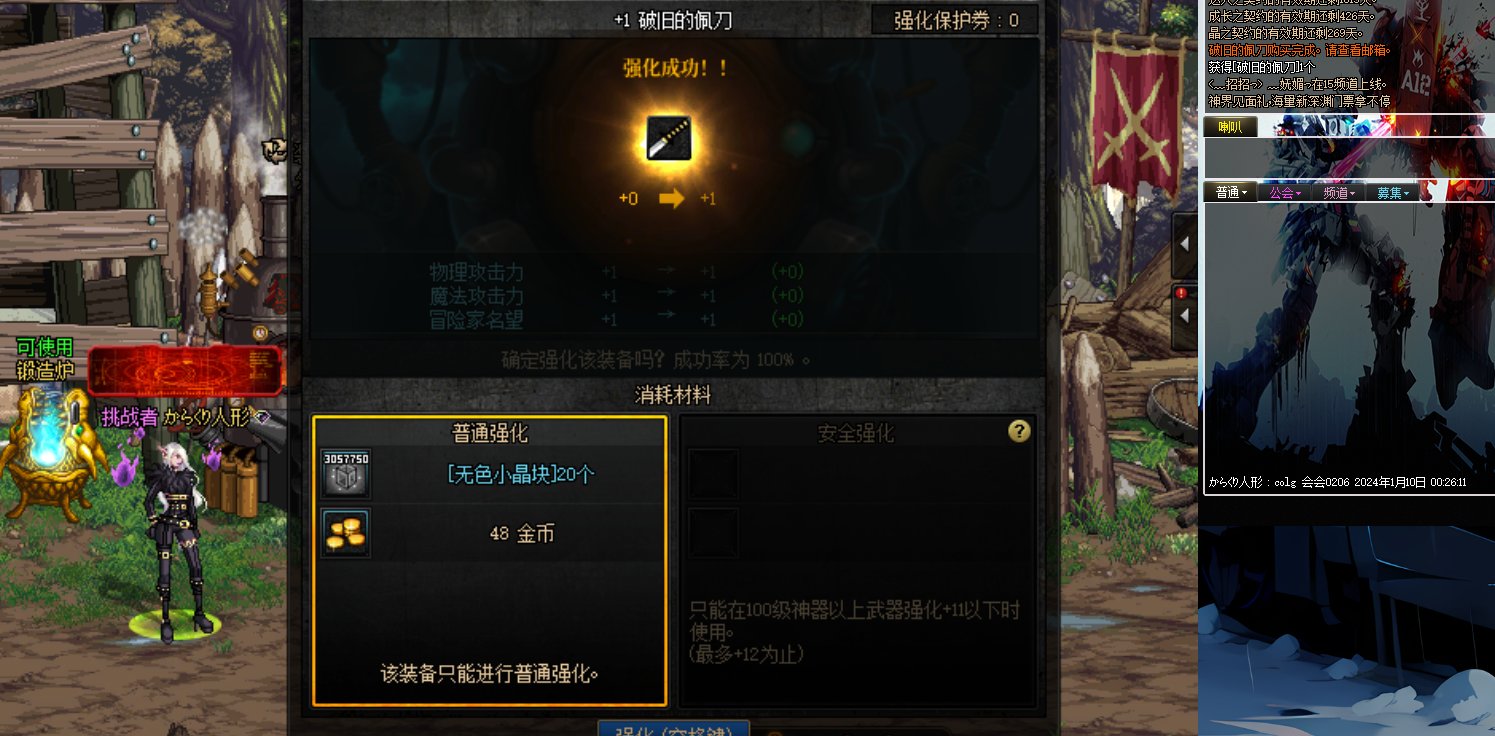Open the 普通 chat channel dropdown
Screen dimensions: 1495x736
tap(1231, 192)
